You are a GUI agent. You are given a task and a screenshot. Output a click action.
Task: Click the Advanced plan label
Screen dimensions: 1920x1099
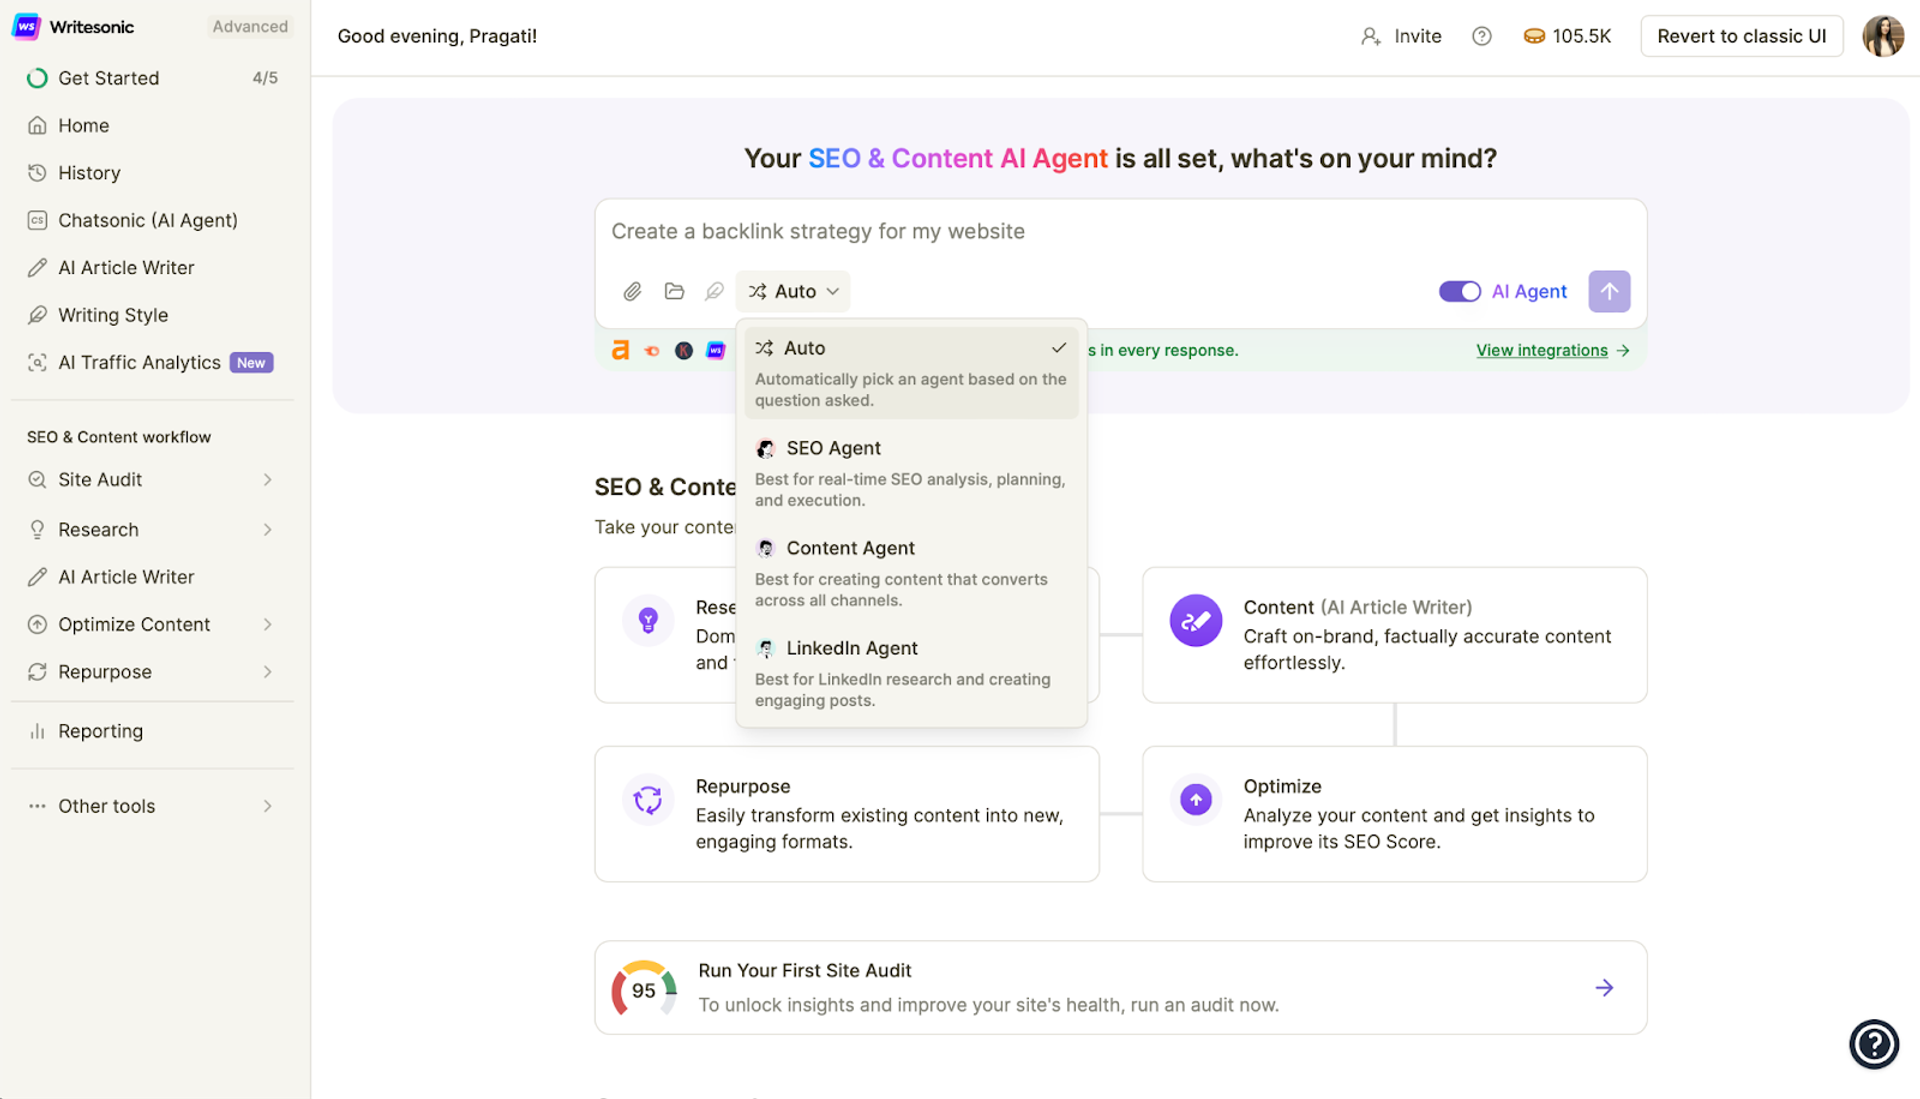[250, 27]
